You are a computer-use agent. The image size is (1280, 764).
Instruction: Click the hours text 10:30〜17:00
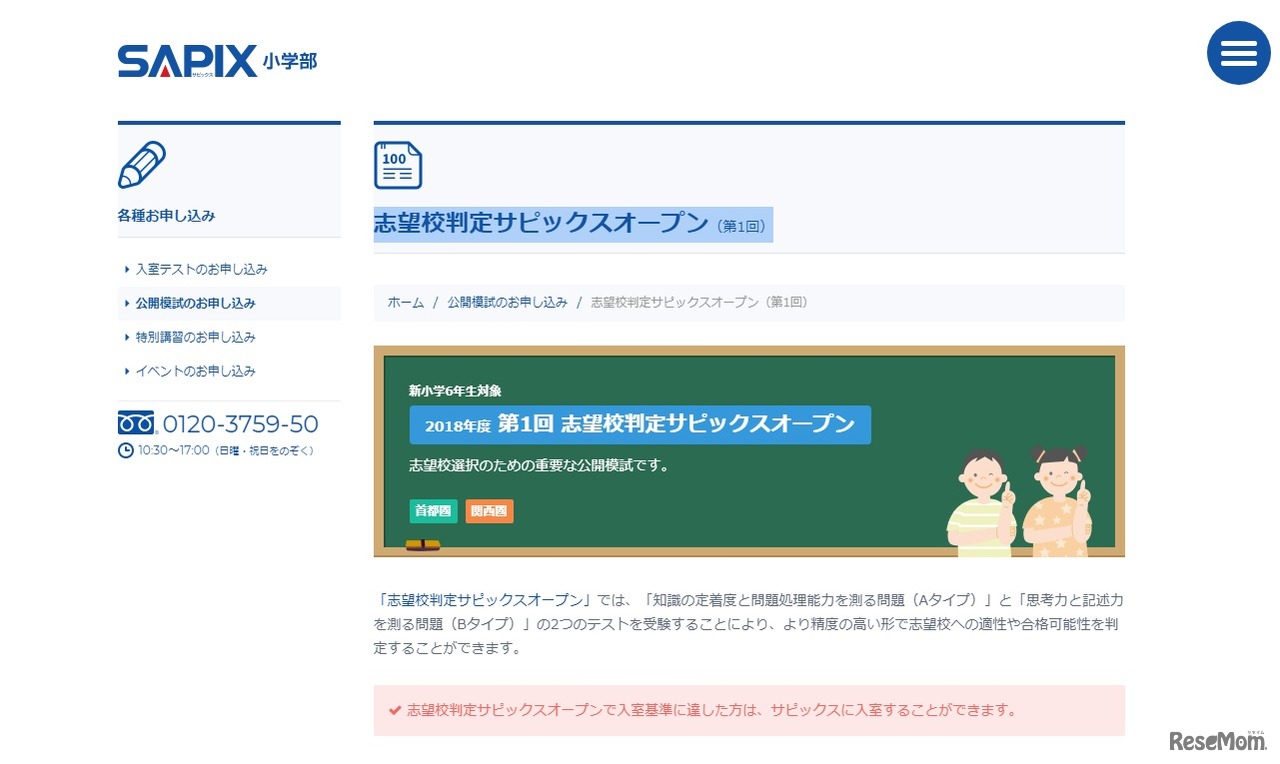click(x=174, y=451)
